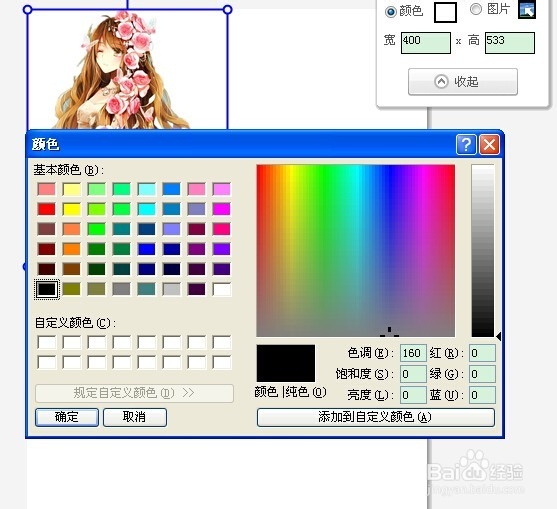Pick the orange basic color swatch
This screenshot has height=509, width=557.
click(71, 249)
